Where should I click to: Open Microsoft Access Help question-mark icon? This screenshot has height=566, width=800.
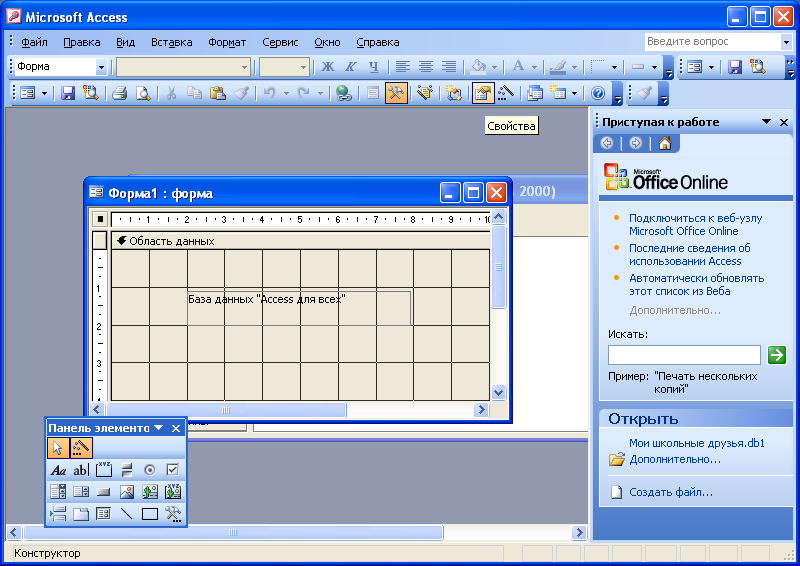(598, 93)
